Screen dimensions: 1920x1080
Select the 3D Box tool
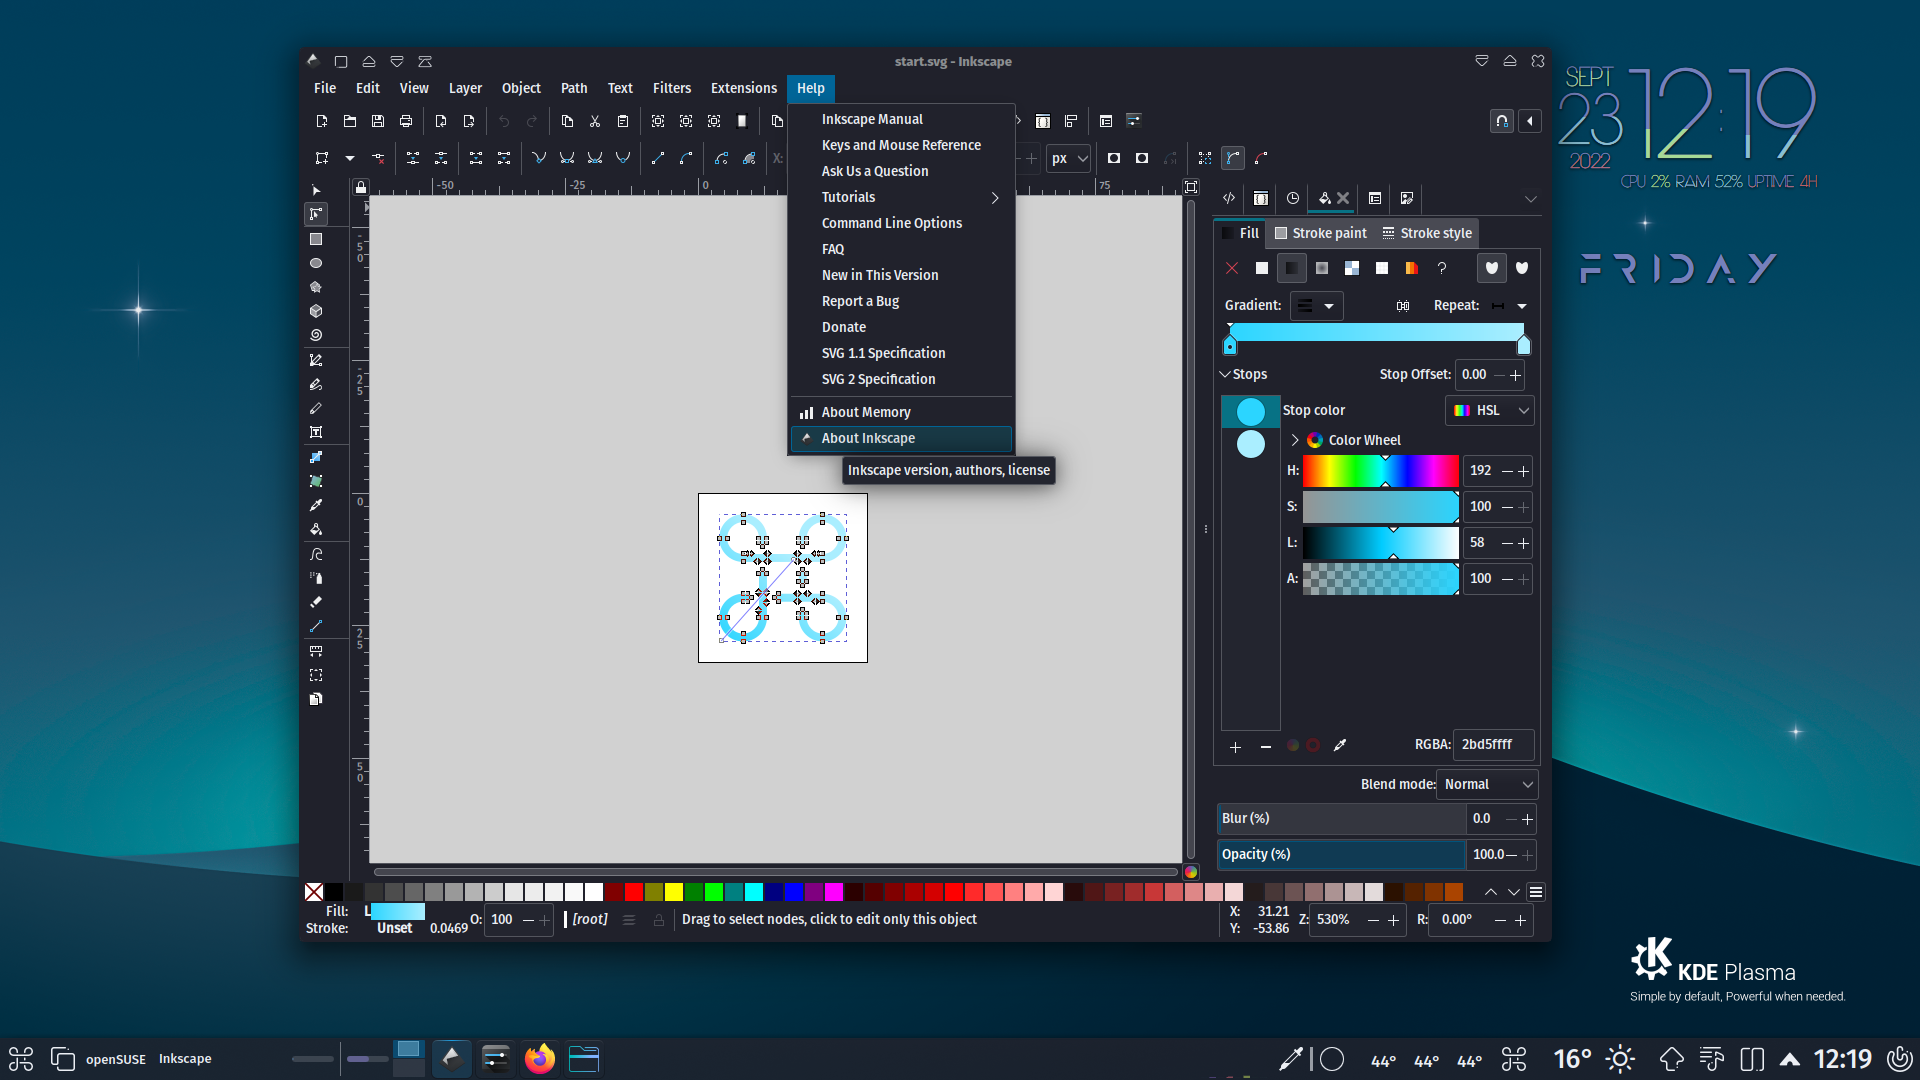click(316, 311)
